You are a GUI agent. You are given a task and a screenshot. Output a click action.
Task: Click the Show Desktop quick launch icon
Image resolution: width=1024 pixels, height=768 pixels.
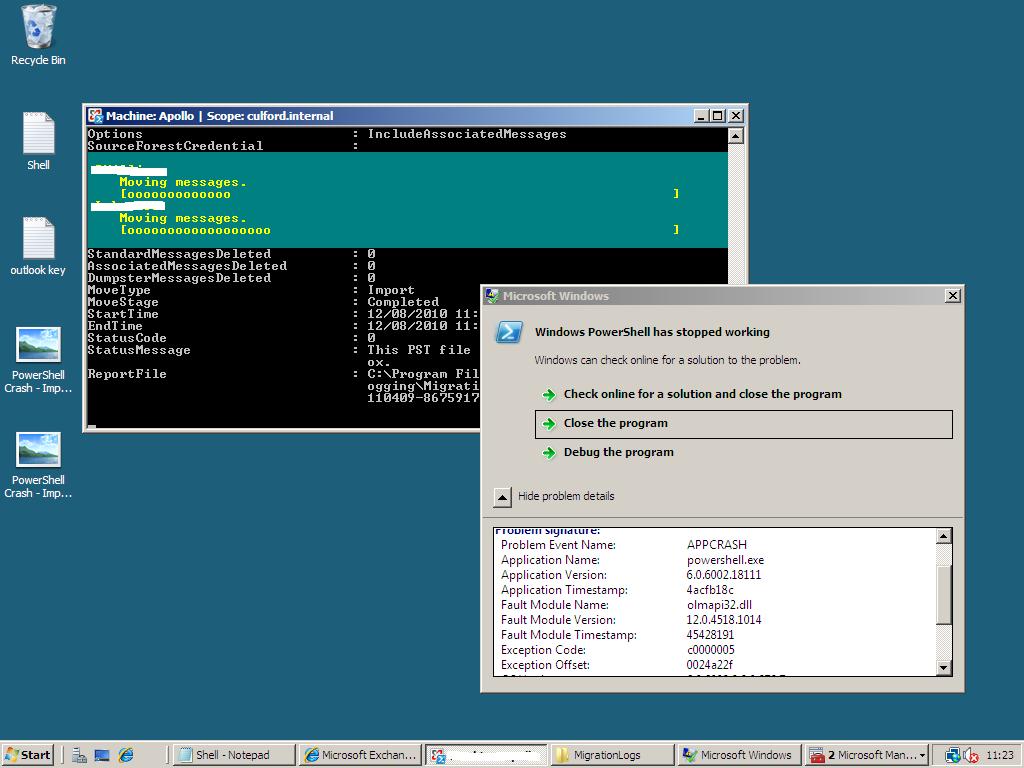pos(101,755)
